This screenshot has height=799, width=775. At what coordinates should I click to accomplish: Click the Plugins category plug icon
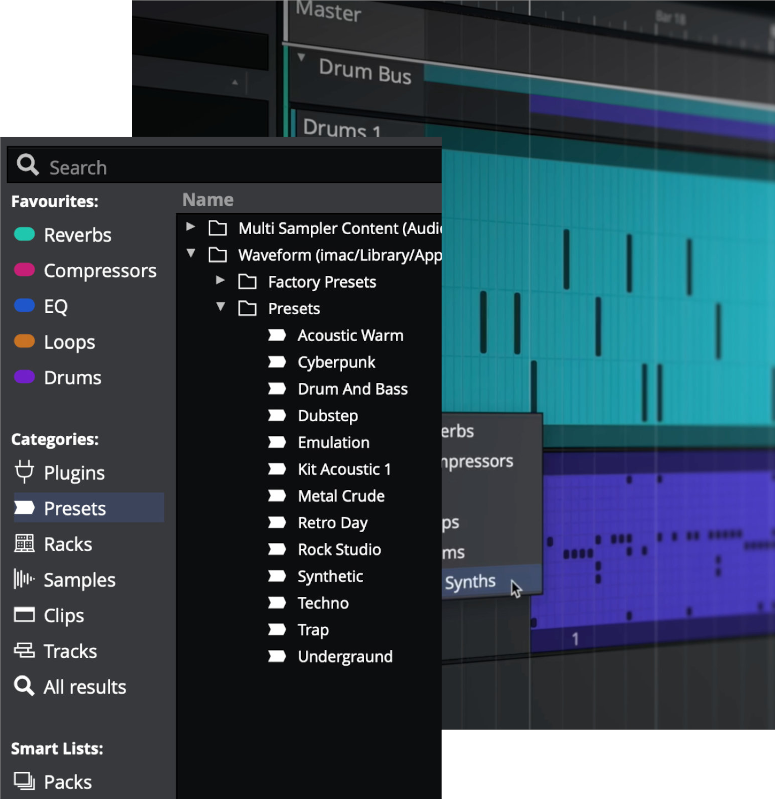[24, 473]
